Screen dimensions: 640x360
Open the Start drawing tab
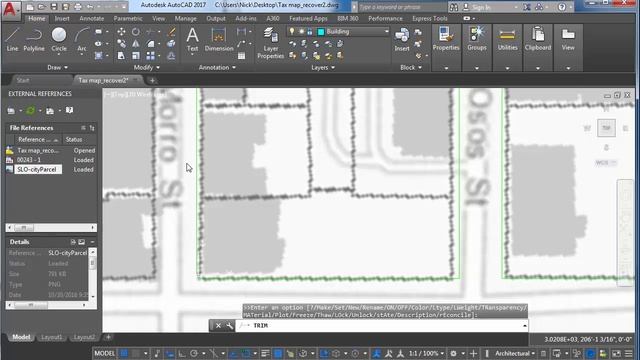[23, 80]
